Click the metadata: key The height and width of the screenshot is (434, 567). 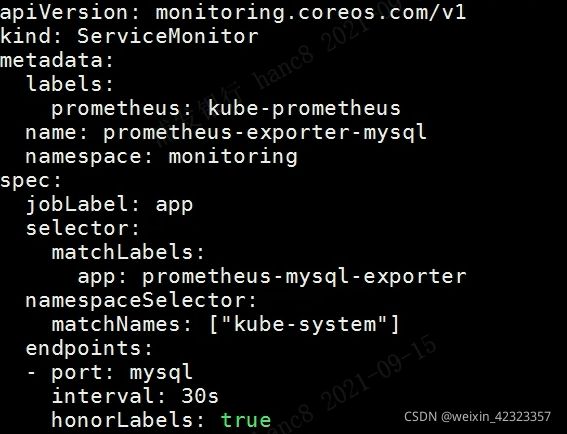pos(57,60)
